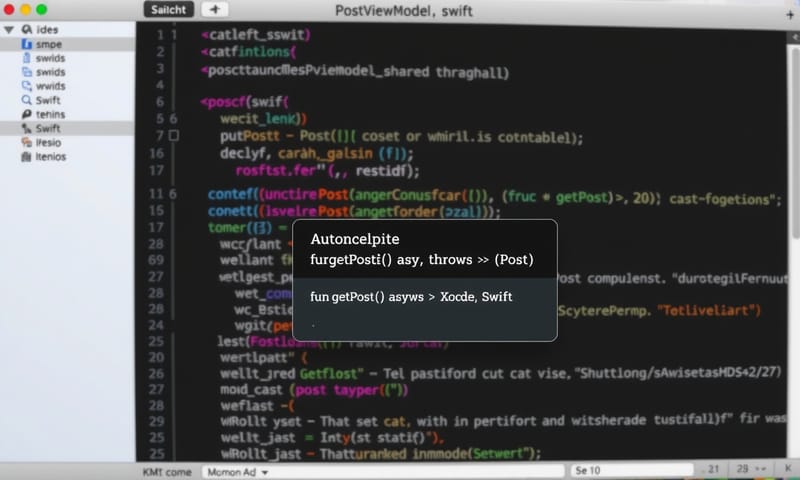Select the smpe file icon
The height and width of the screenshot is (480, 800).
tap(27, 44)
